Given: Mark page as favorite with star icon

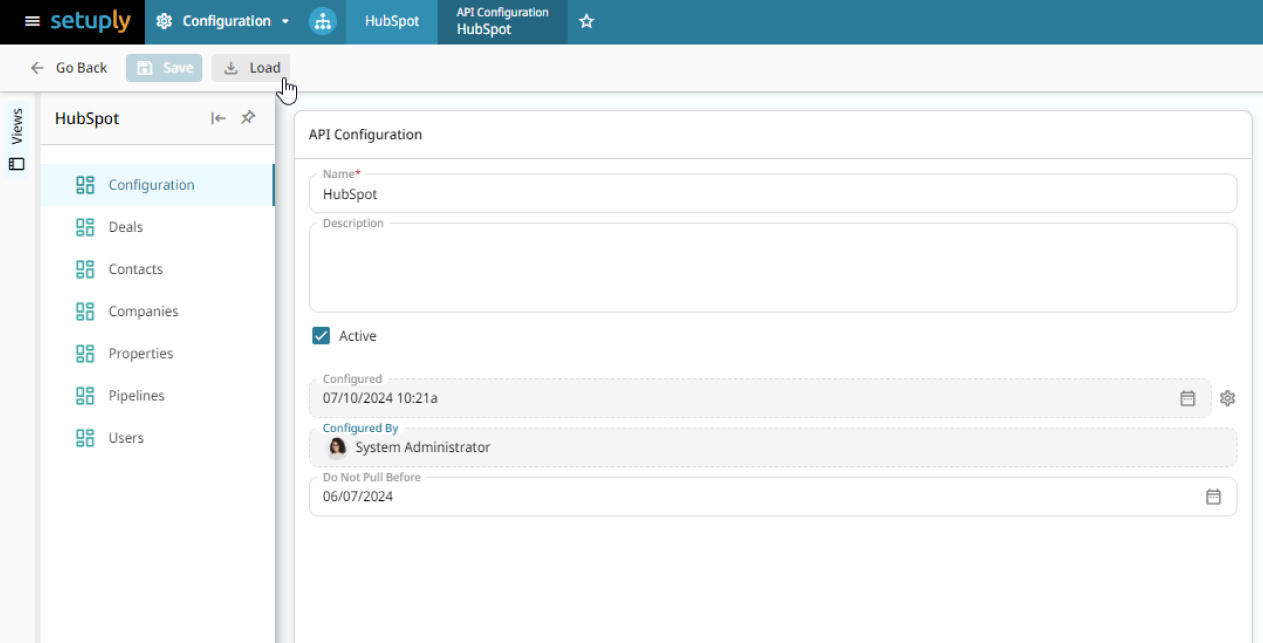Looking at the screenshot, I should pos(587,21).
